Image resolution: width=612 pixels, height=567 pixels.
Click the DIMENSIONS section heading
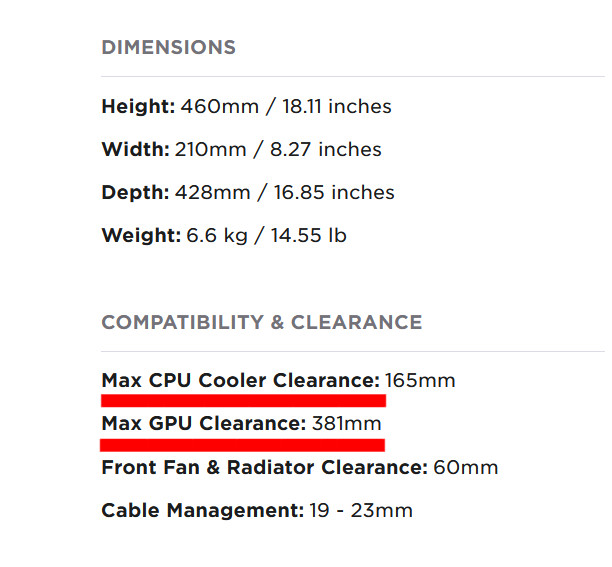[169, 48]
